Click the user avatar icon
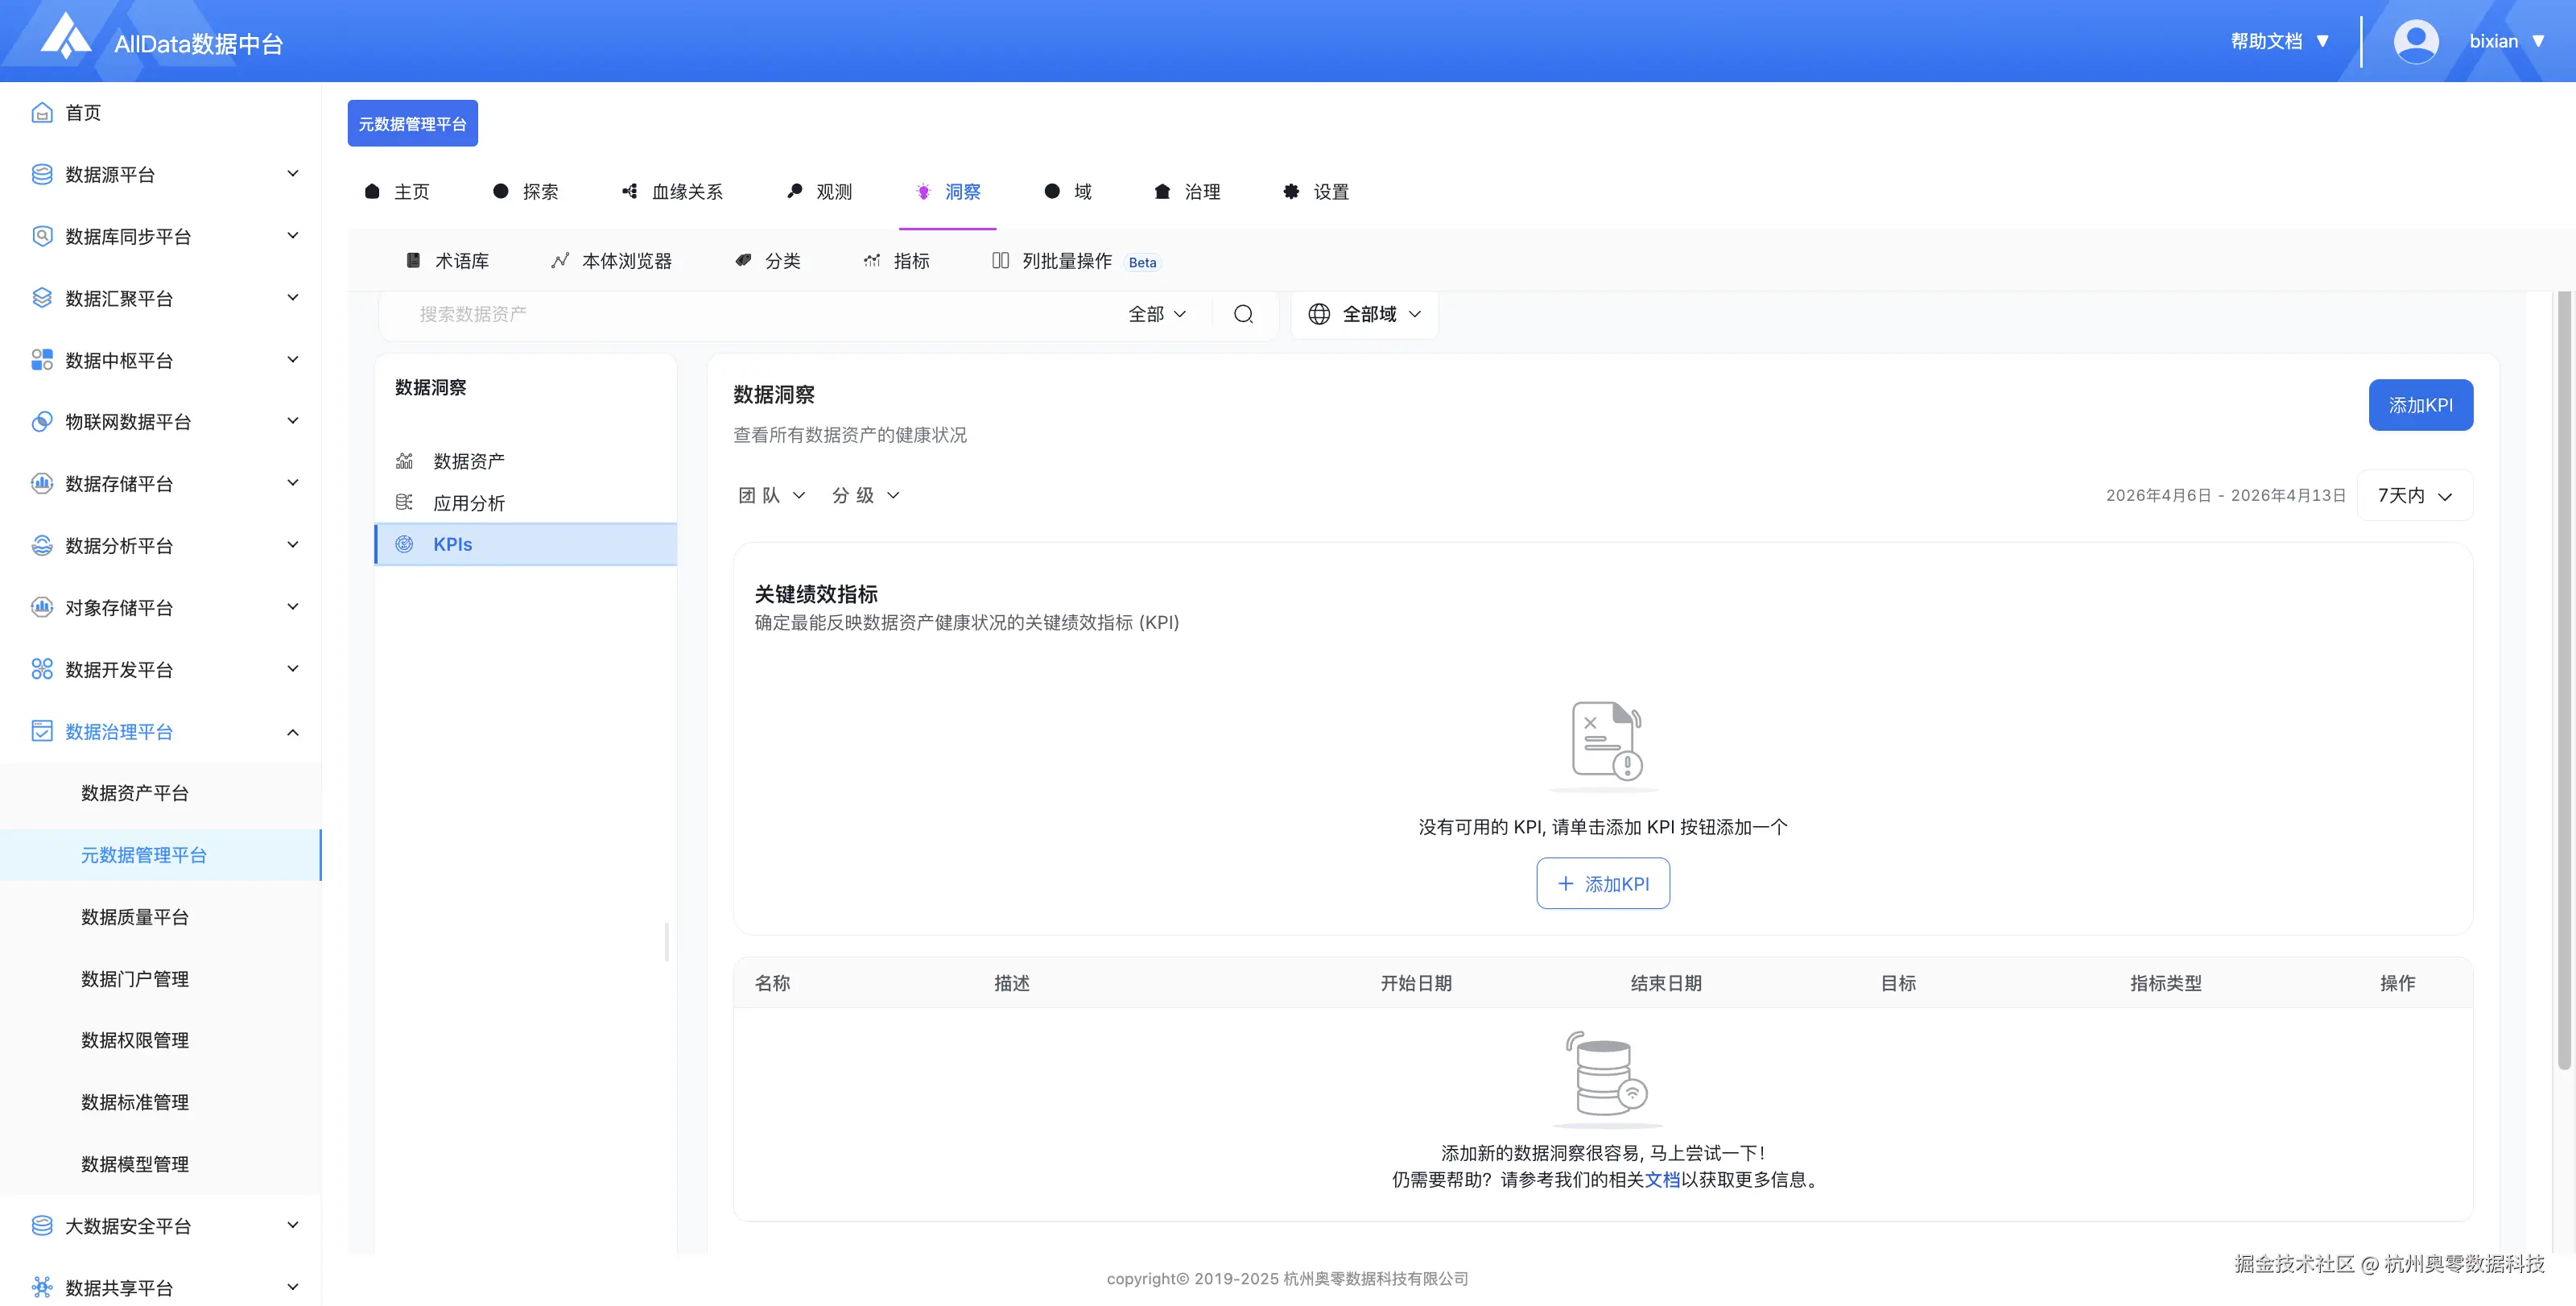The width and height of the screenshot is (2576, 1306). 2415,42
